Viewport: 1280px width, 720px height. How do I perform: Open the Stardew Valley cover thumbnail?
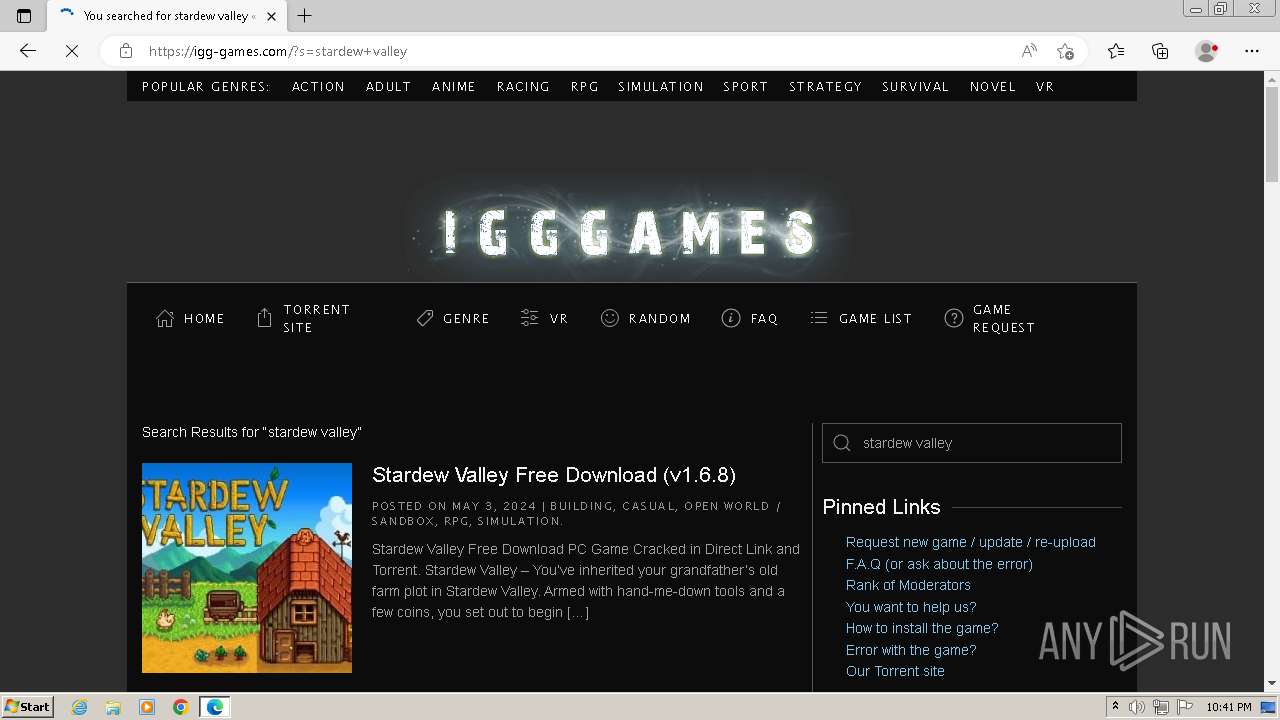pos(247,568)
